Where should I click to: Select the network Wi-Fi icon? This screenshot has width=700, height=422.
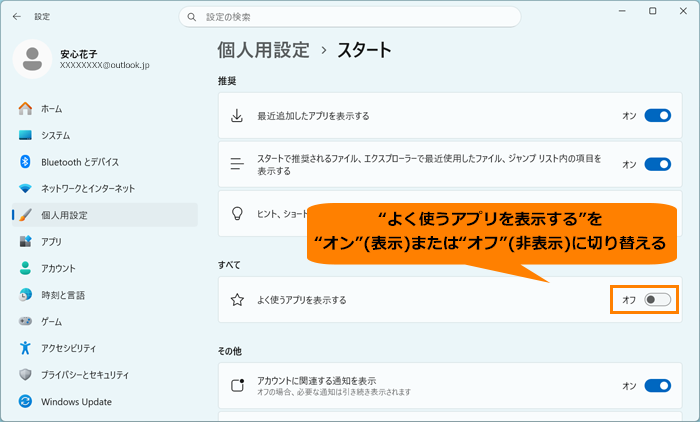tap(25, 188)
